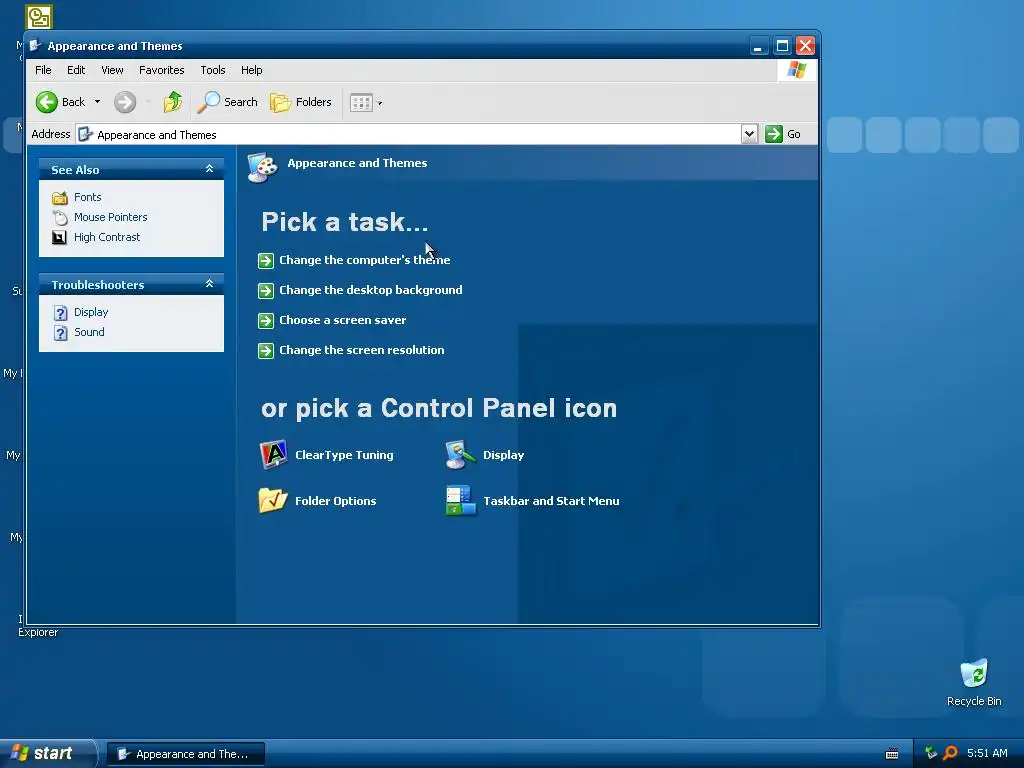Select Change the desktop background task

click(x=370, y=290)
